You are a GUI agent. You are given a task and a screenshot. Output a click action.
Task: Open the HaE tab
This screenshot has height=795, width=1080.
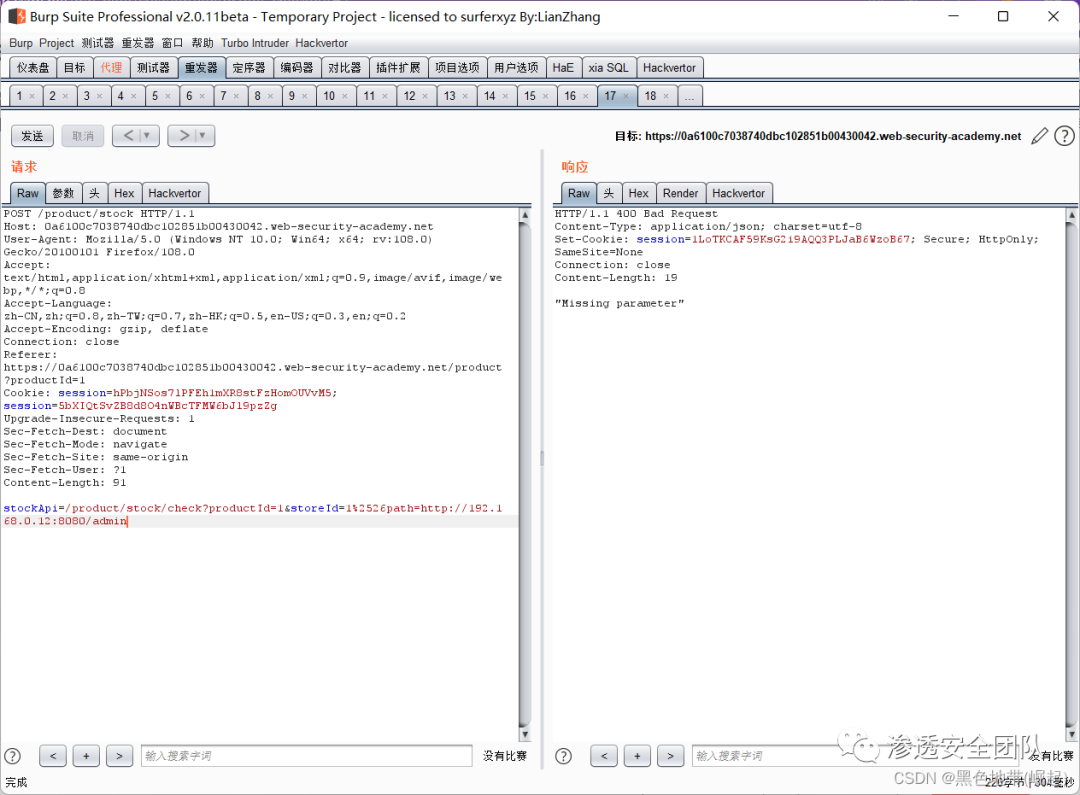point(563,68)
